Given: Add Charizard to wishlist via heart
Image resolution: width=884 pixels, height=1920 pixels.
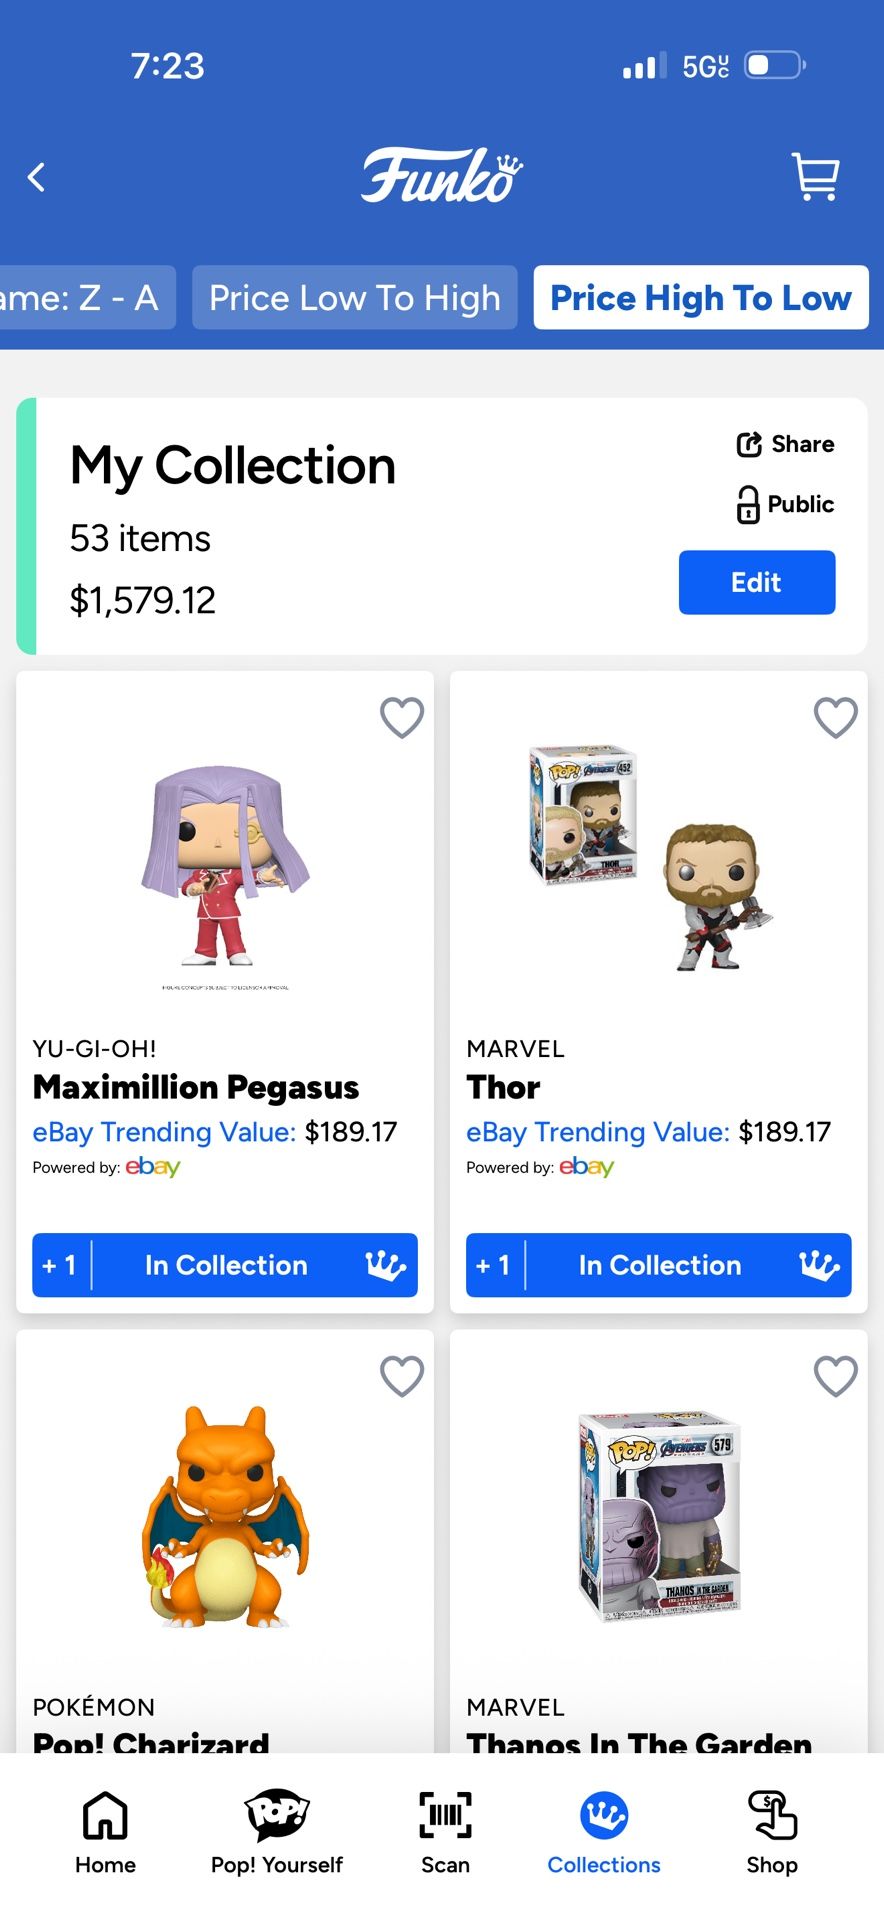Looking at the screenshot, I should click(402, 1376).
